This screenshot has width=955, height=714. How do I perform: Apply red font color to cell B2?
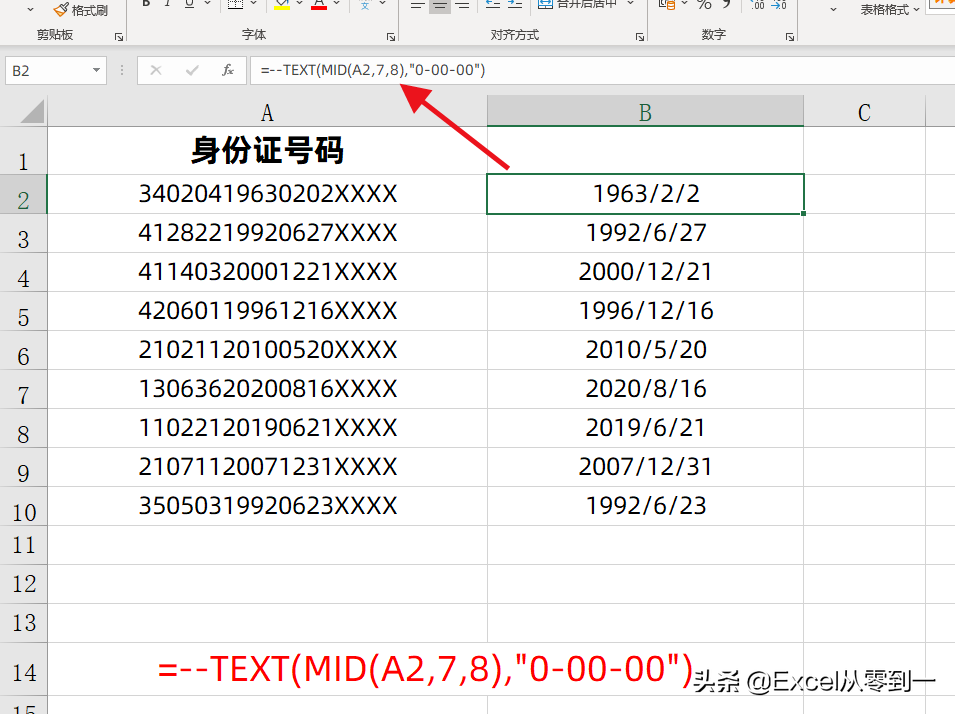320,6
